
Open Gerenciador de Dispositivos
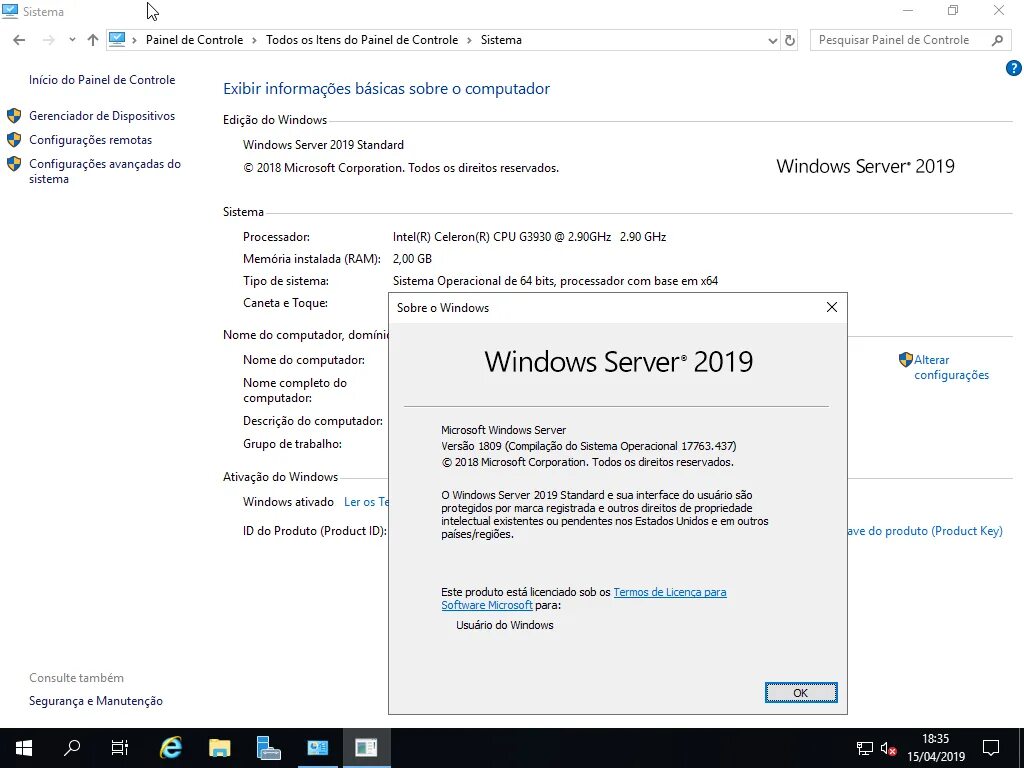coord(102,116)
